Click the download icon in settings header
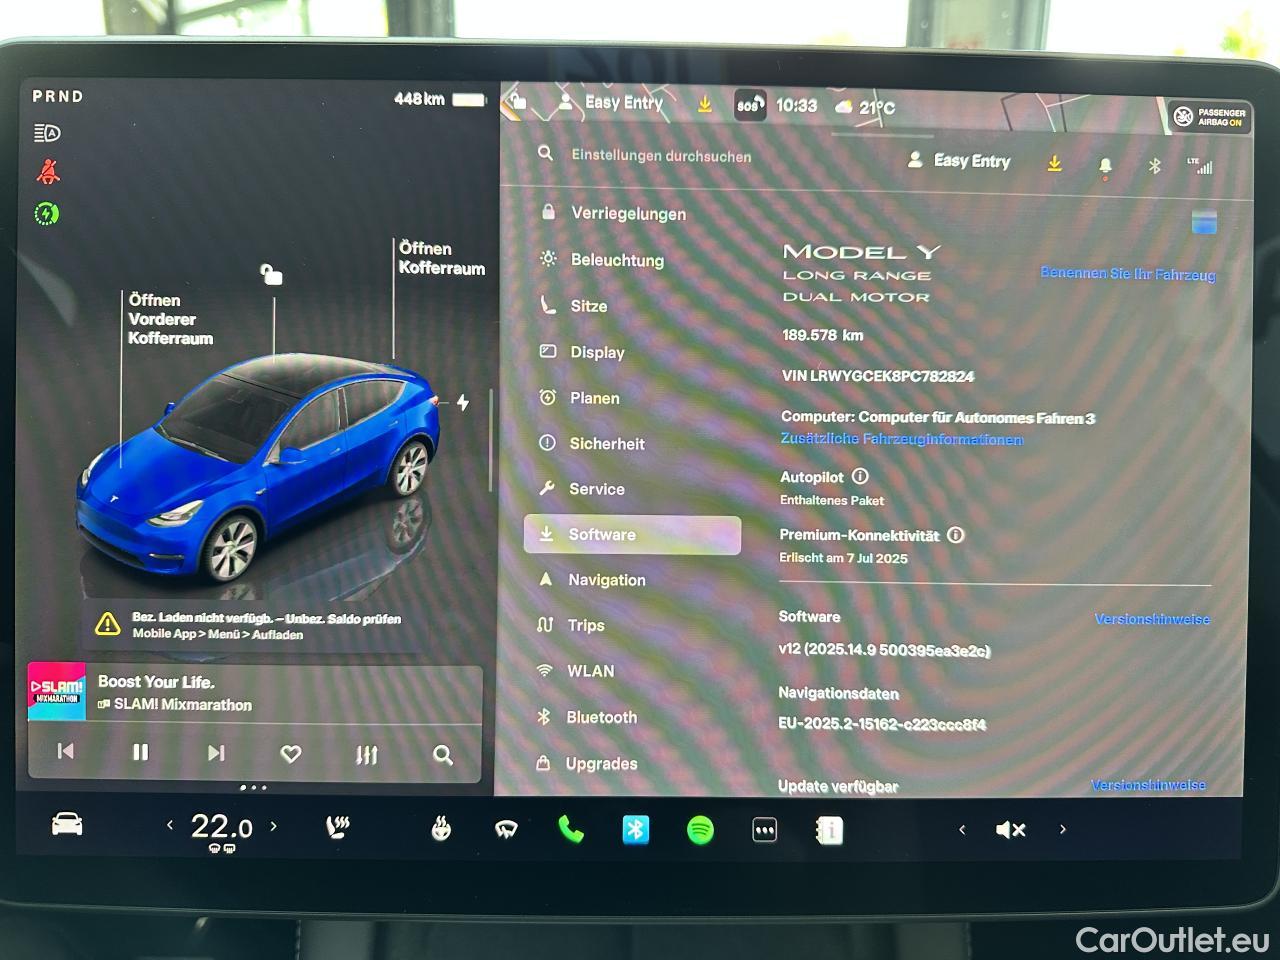The image size is (1280, 960). 1054,163
